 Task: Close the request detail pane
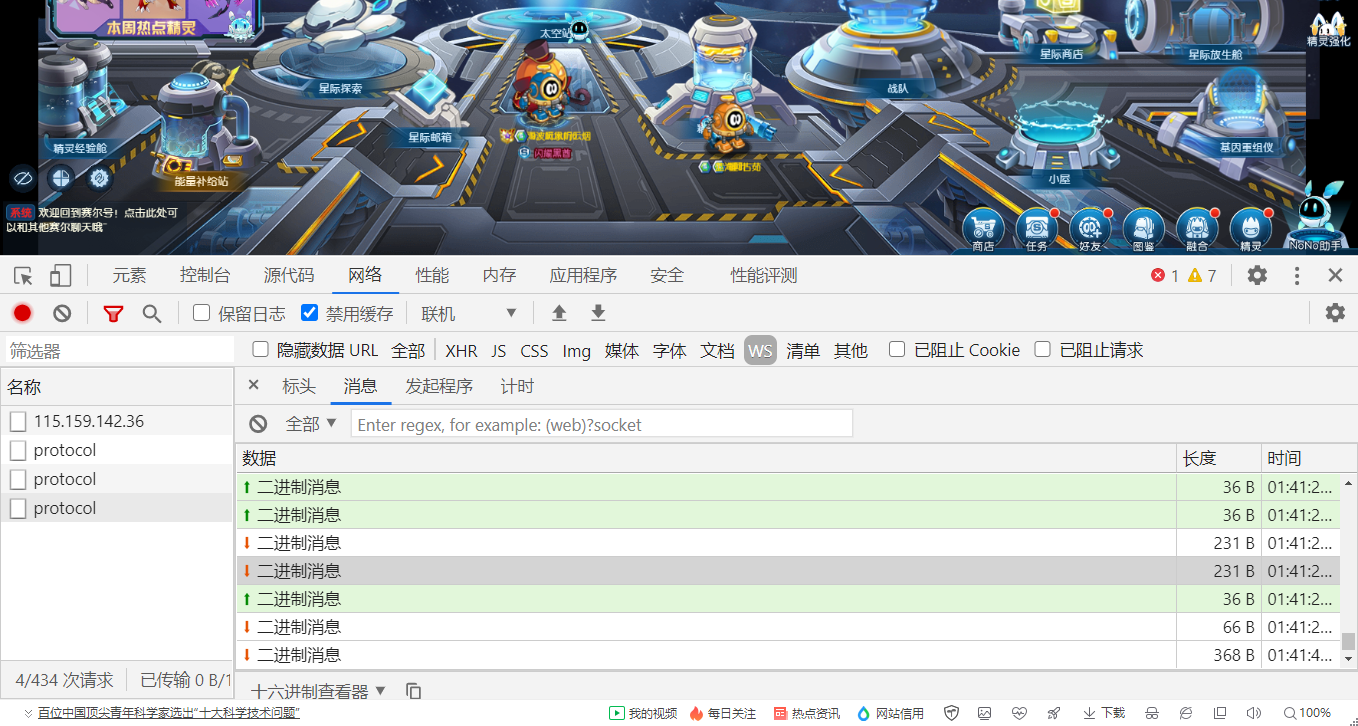(x=253, y=385)
